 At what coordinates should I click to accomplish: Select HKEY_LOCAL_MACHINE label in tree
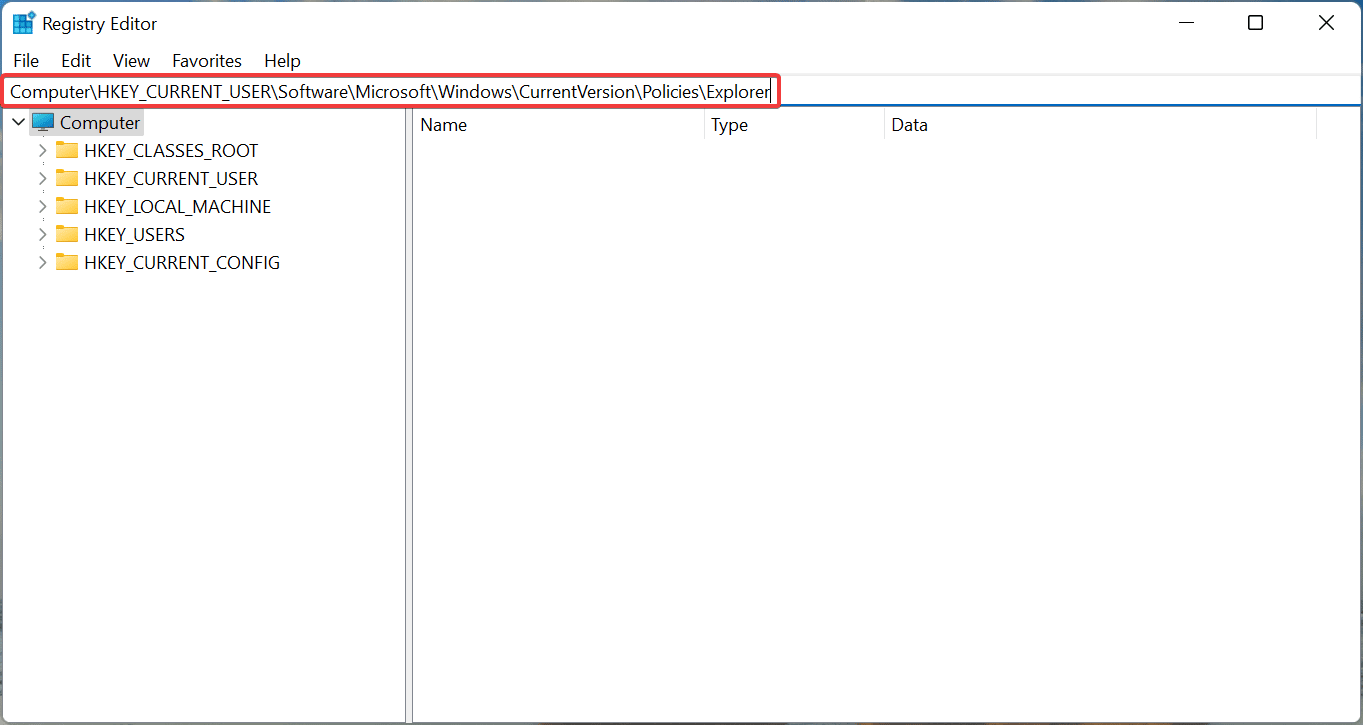(178, 207)
